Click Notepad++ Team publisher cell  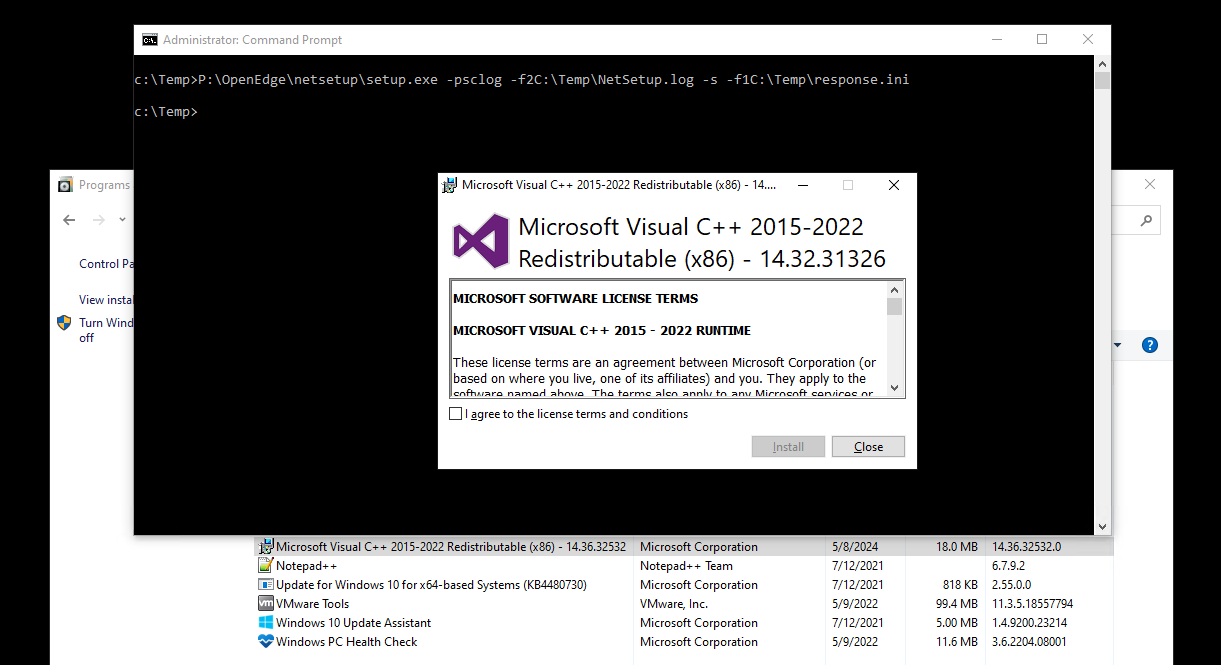686,566
